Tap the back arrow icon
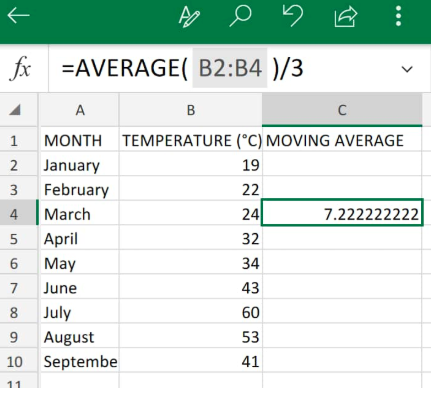This screenshot has height=394, width=432. pyautogui.click(x=18, y=16)
